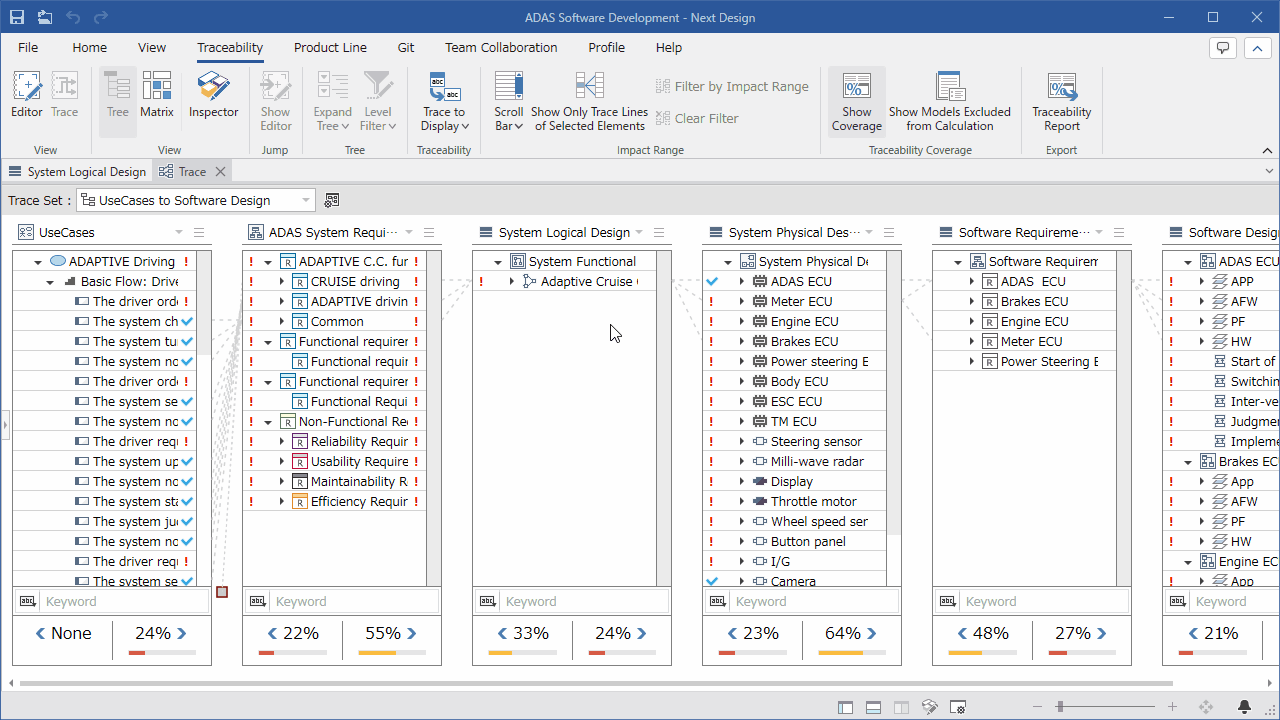Toggle Show Only Trace Lines of Selected Elements
This screenshot has width=1280, height=720.
(x=589, y=102)
